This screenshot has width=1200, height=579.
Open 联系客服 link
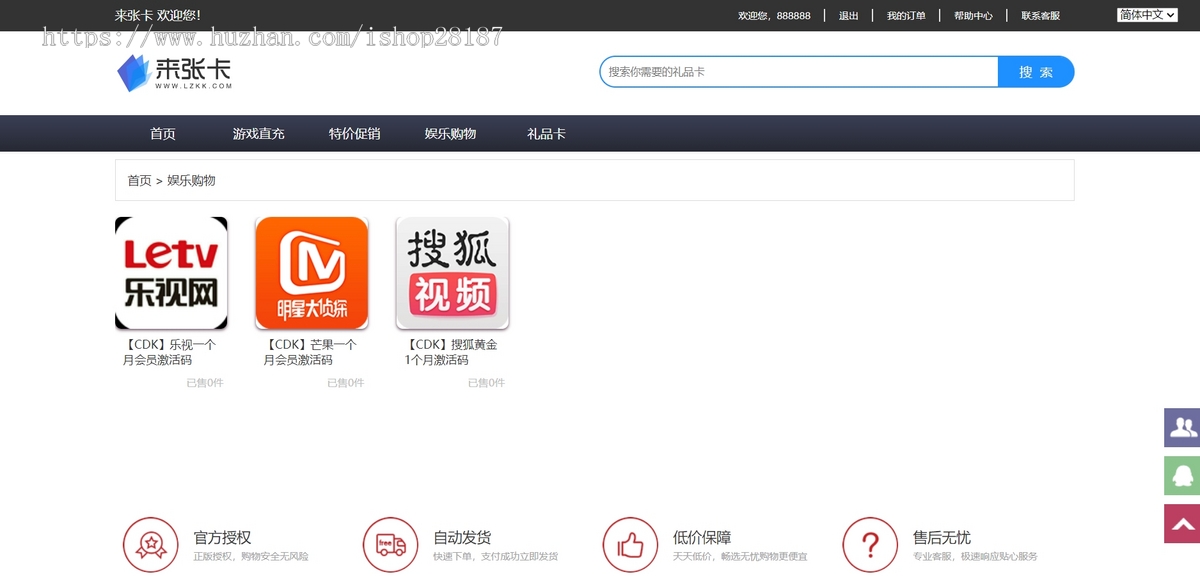coord(1041,16)
